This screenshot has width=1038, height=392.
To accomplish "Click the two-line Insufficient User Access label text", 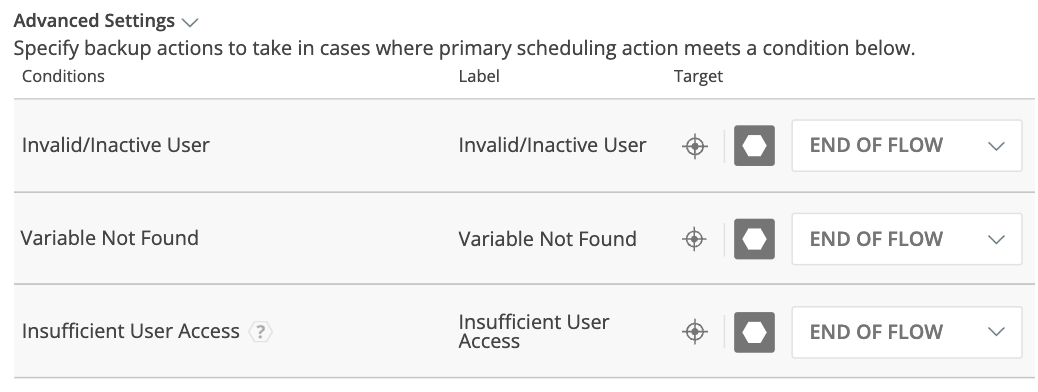I will 534,332.
